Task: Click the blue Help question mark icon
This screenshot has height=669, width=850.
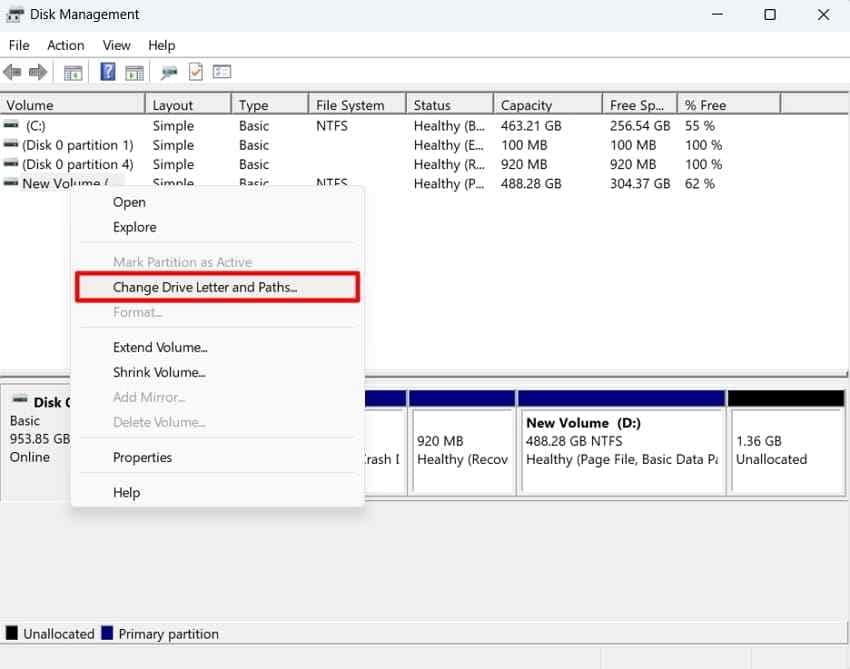Action: pyautogui.click(x=108, y=72)
